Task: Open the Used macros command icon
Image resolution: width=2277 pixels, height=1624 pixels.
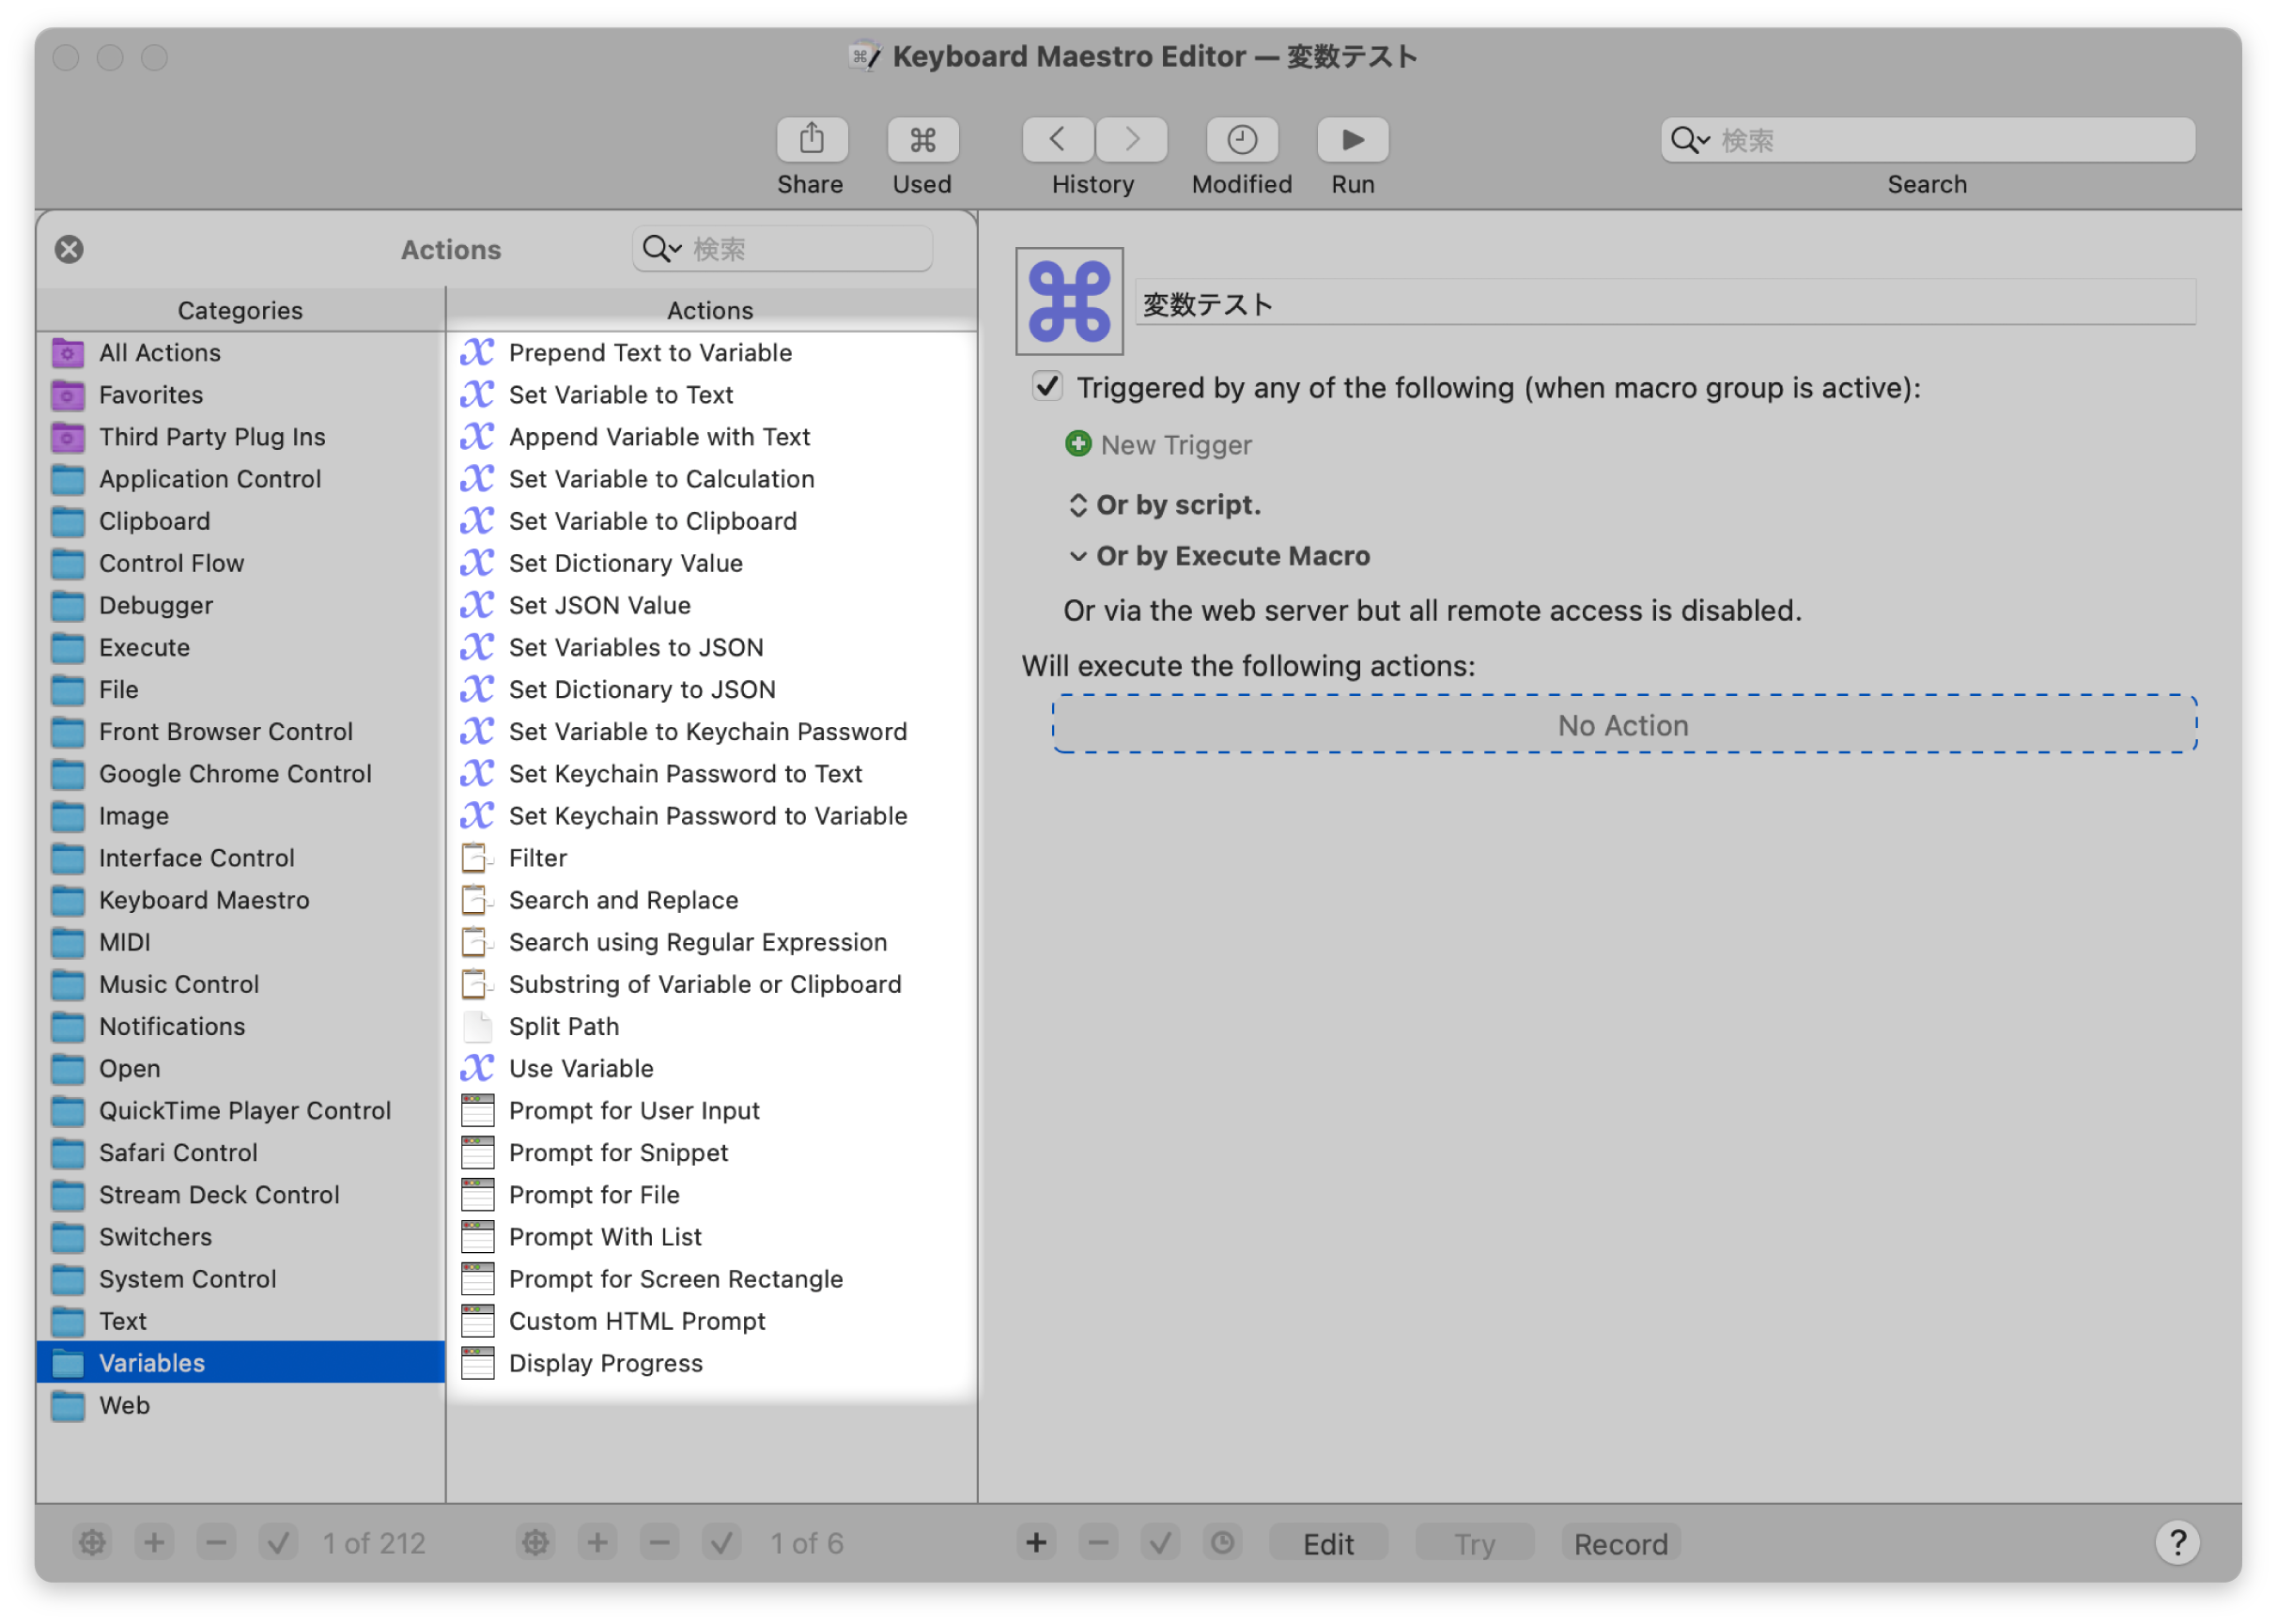Action: click(x=922, y=139)
